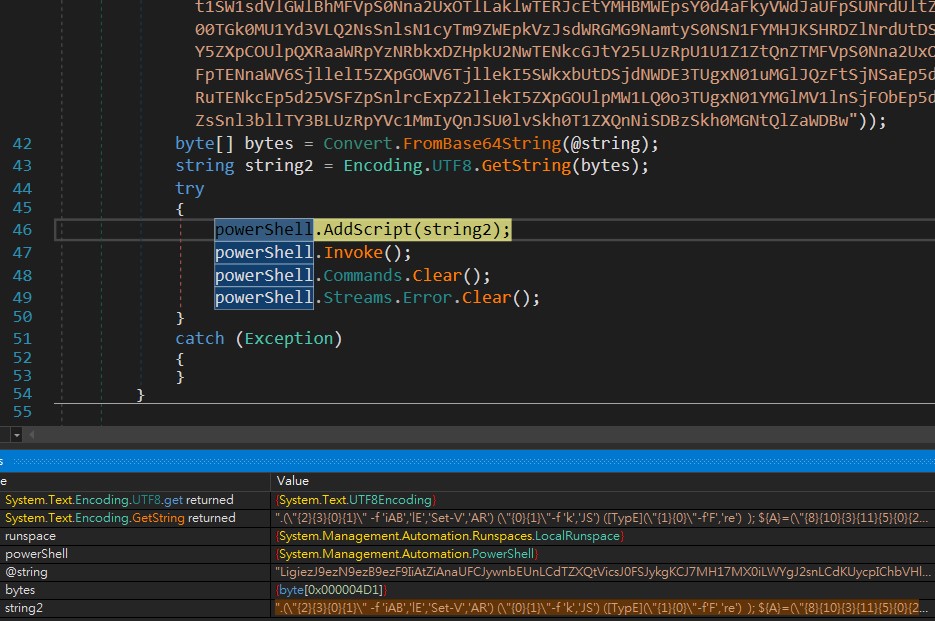Click the highlighted string2 value cell
Viewport: 935px width, 621px height.
coord(601,608)
